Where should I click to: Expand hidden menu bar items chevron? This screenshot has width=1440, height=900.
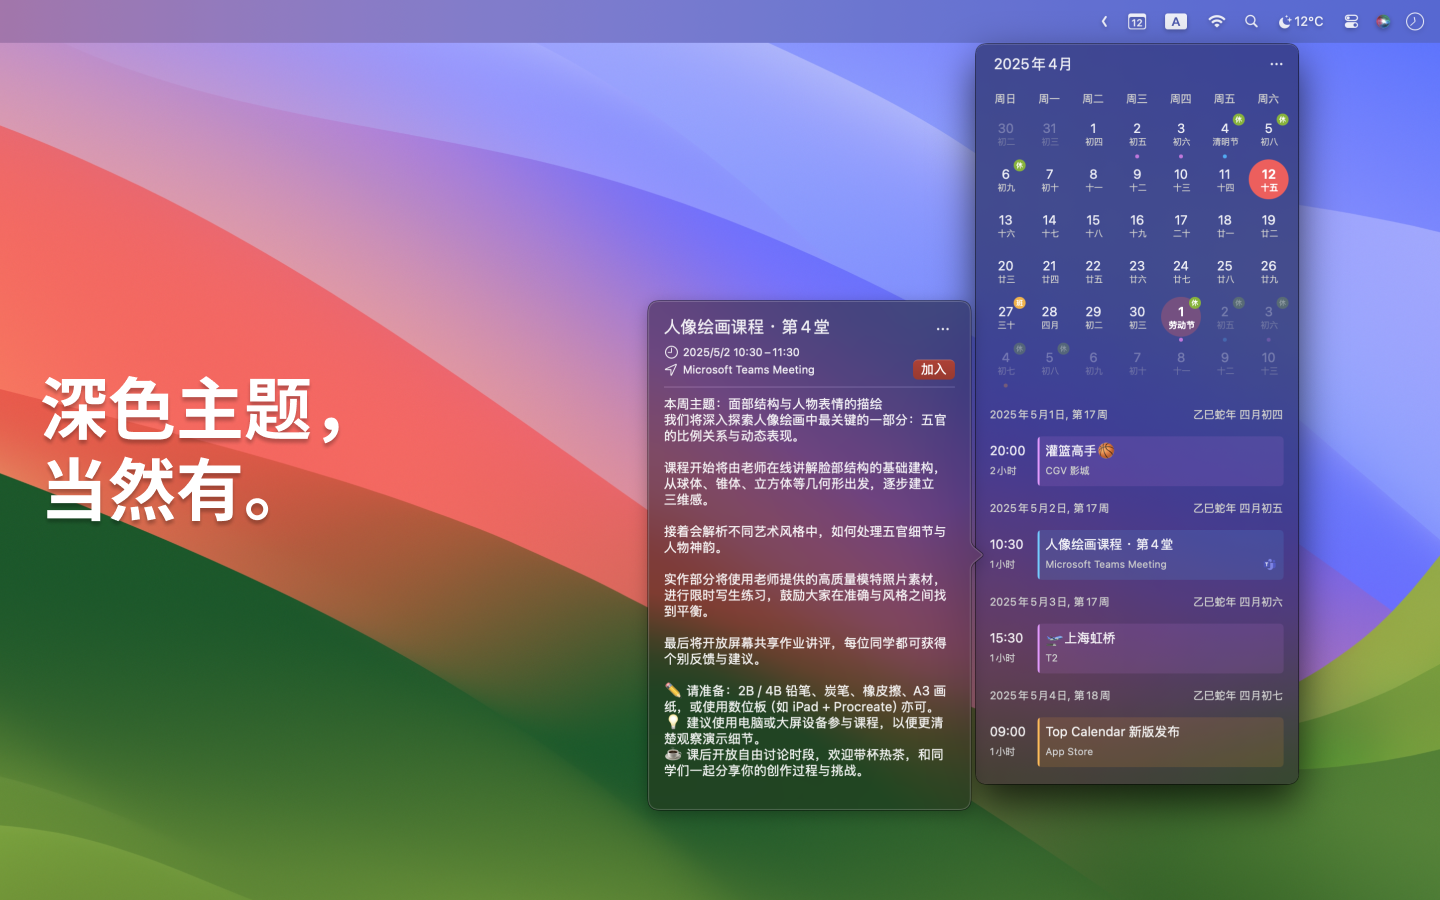point(1104,21)
